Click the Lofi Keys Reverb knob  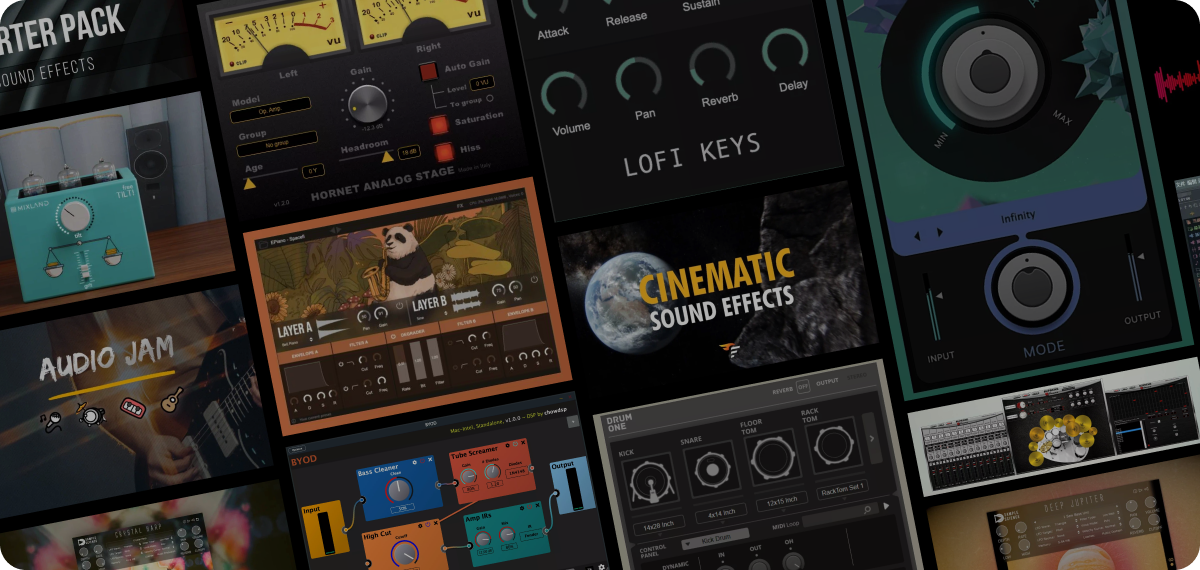(713, 66)
